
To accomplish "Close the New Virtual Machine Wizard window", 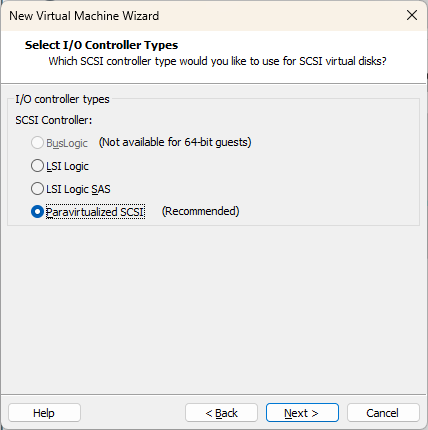I will coord(412,15).
